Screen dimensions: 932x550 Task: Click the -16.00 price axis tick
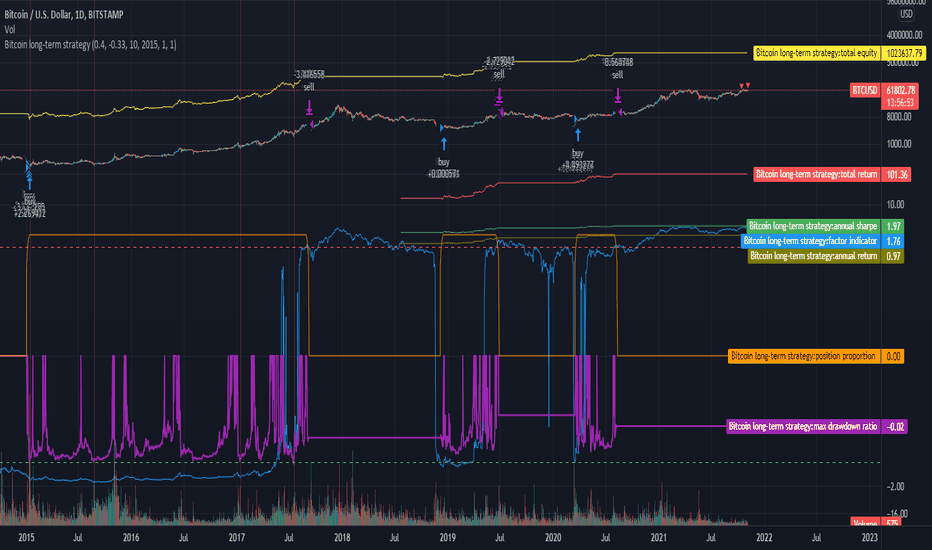pyautogui.click(x=897, y=514)
